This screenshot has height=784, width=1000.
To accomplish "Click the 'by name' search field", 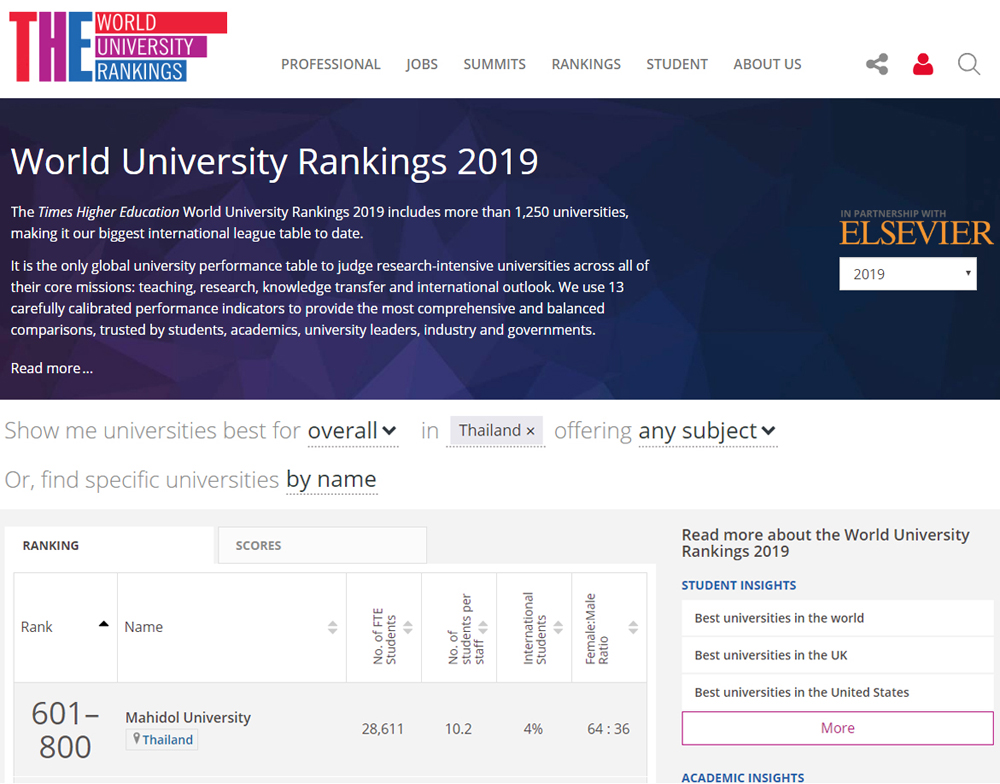I will tap(331, 480).
